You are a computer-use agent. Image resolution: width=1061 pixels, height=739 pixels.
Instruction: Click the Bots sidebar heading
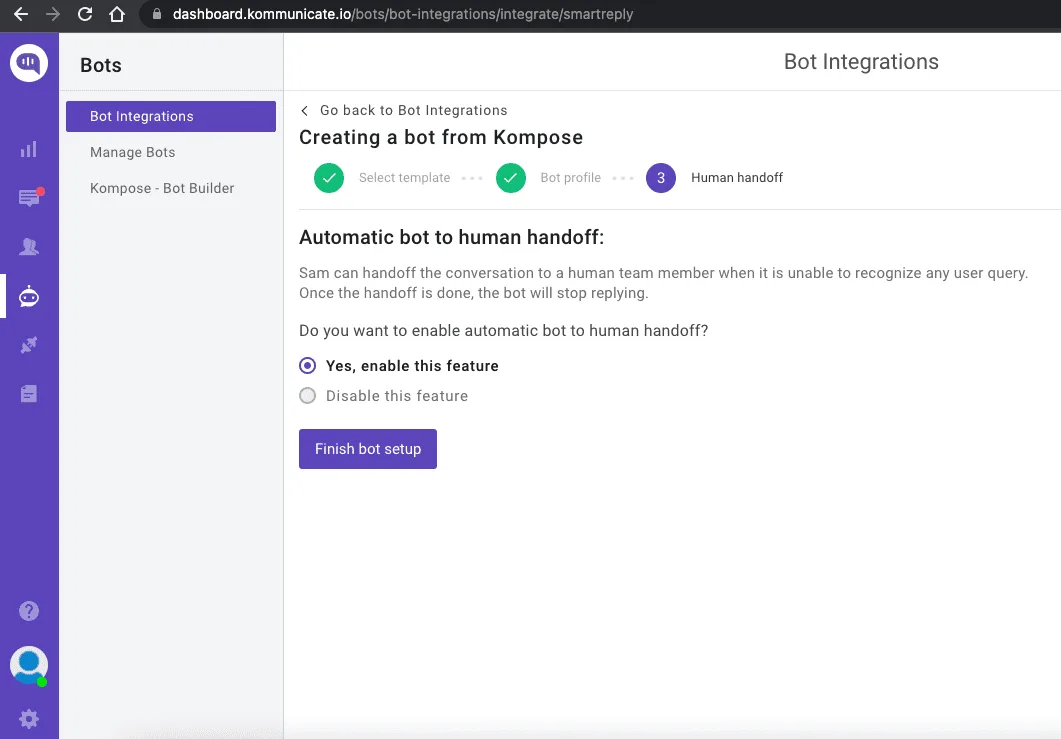tap(101, 65)
